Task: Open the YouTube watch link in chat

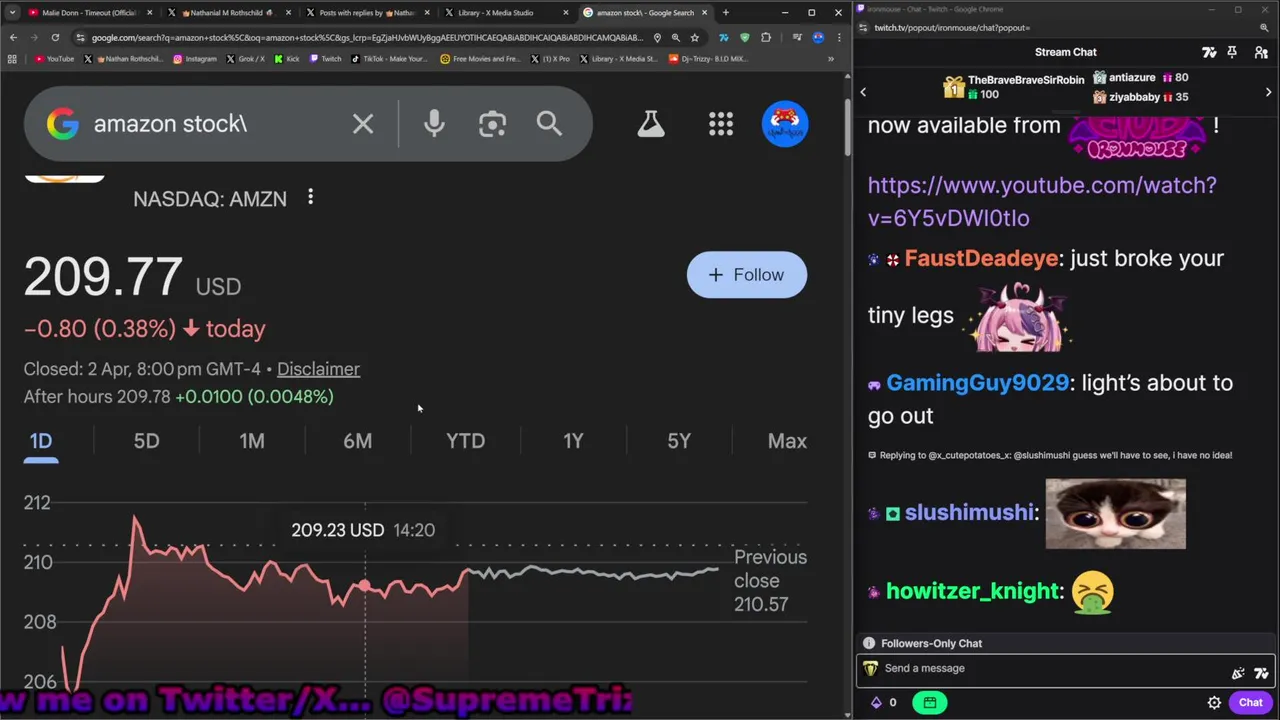Action: click(x=1042, y=201)
